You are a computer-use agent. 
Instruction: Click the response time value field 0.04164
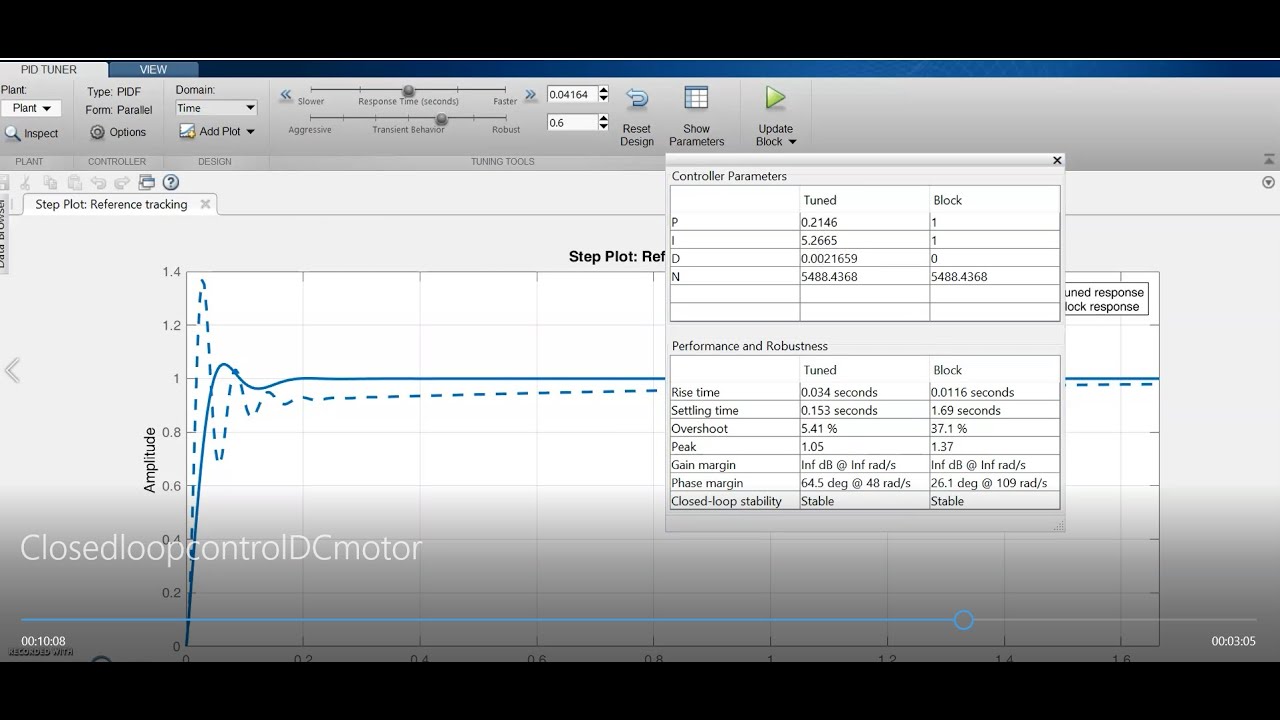pos(572,94)
